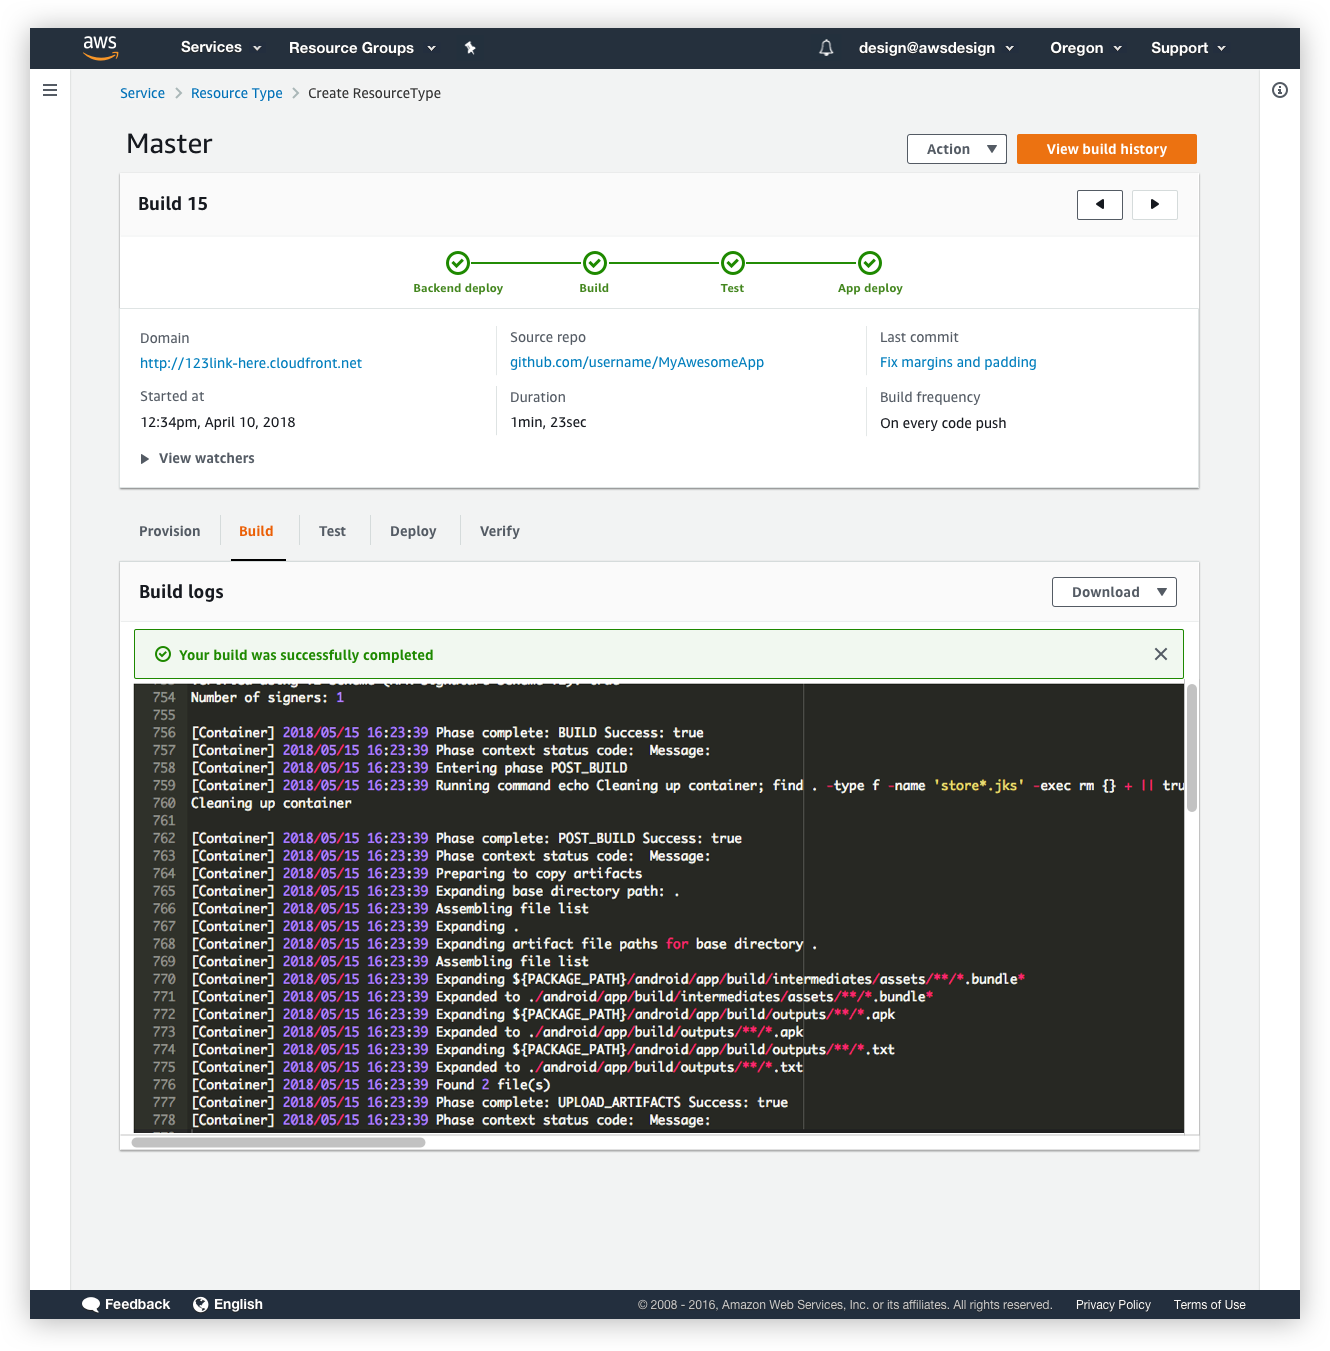Open the Download dropdown for build logs
Viewport: 1330px width, 1351px height.
click(x=1114, y=592)
